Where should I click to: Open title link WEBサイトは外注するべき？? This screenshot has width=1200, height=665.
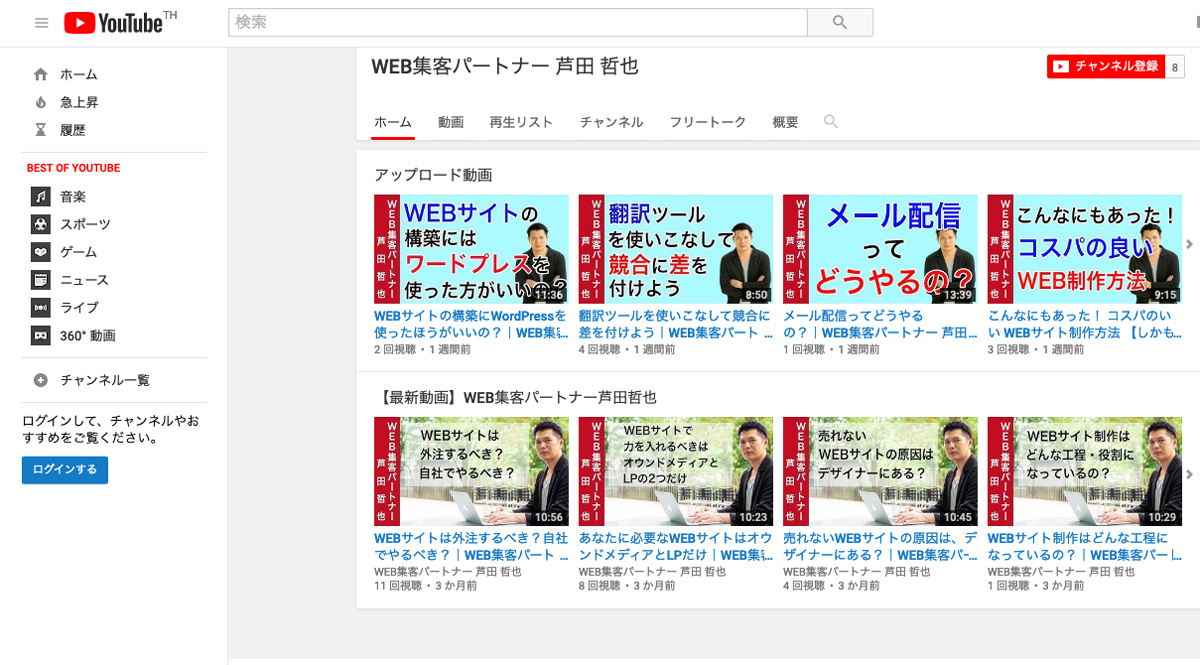point(471,546)
